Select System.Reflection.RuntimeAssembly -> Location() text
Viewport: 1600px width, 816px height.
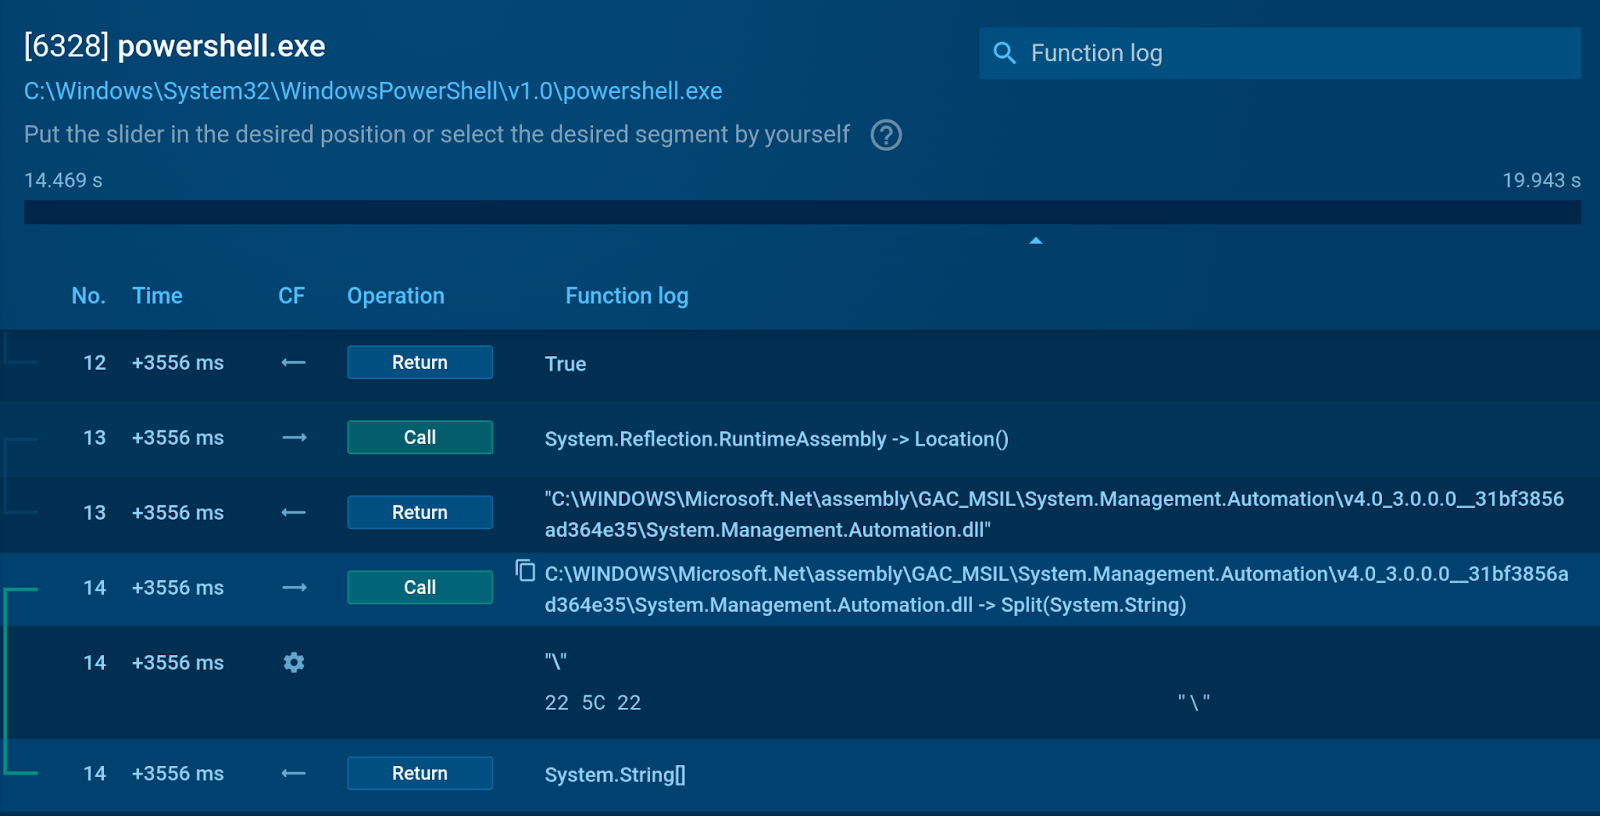(776, 439)
